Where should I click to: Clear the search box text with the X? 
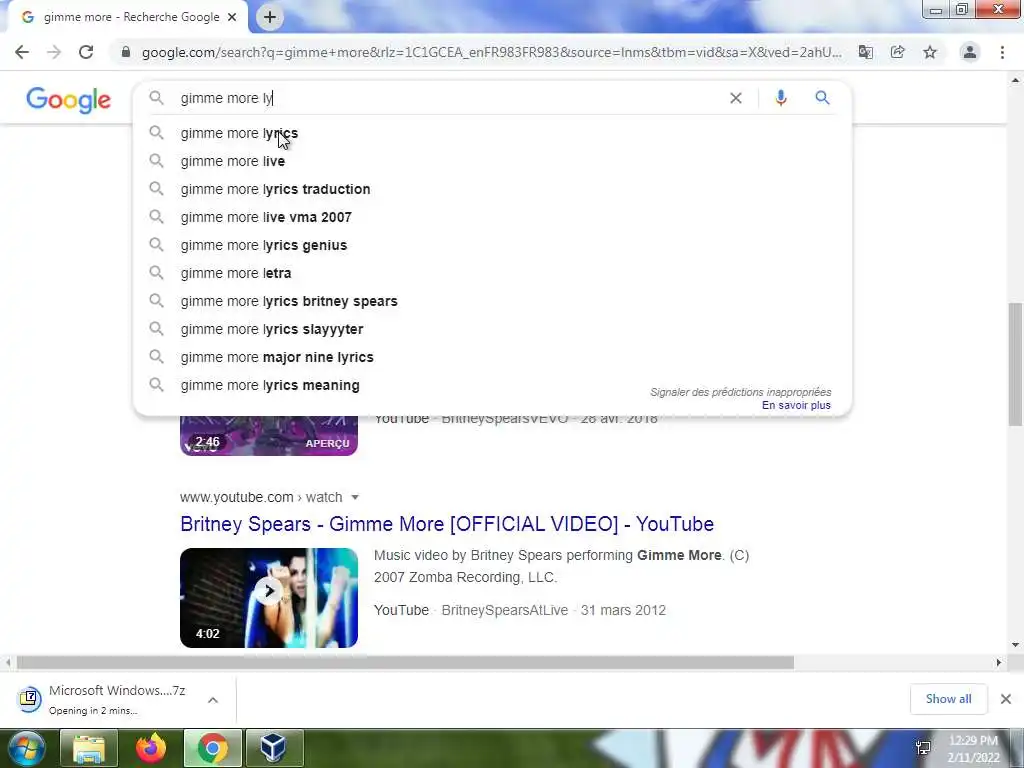(735, 98)
